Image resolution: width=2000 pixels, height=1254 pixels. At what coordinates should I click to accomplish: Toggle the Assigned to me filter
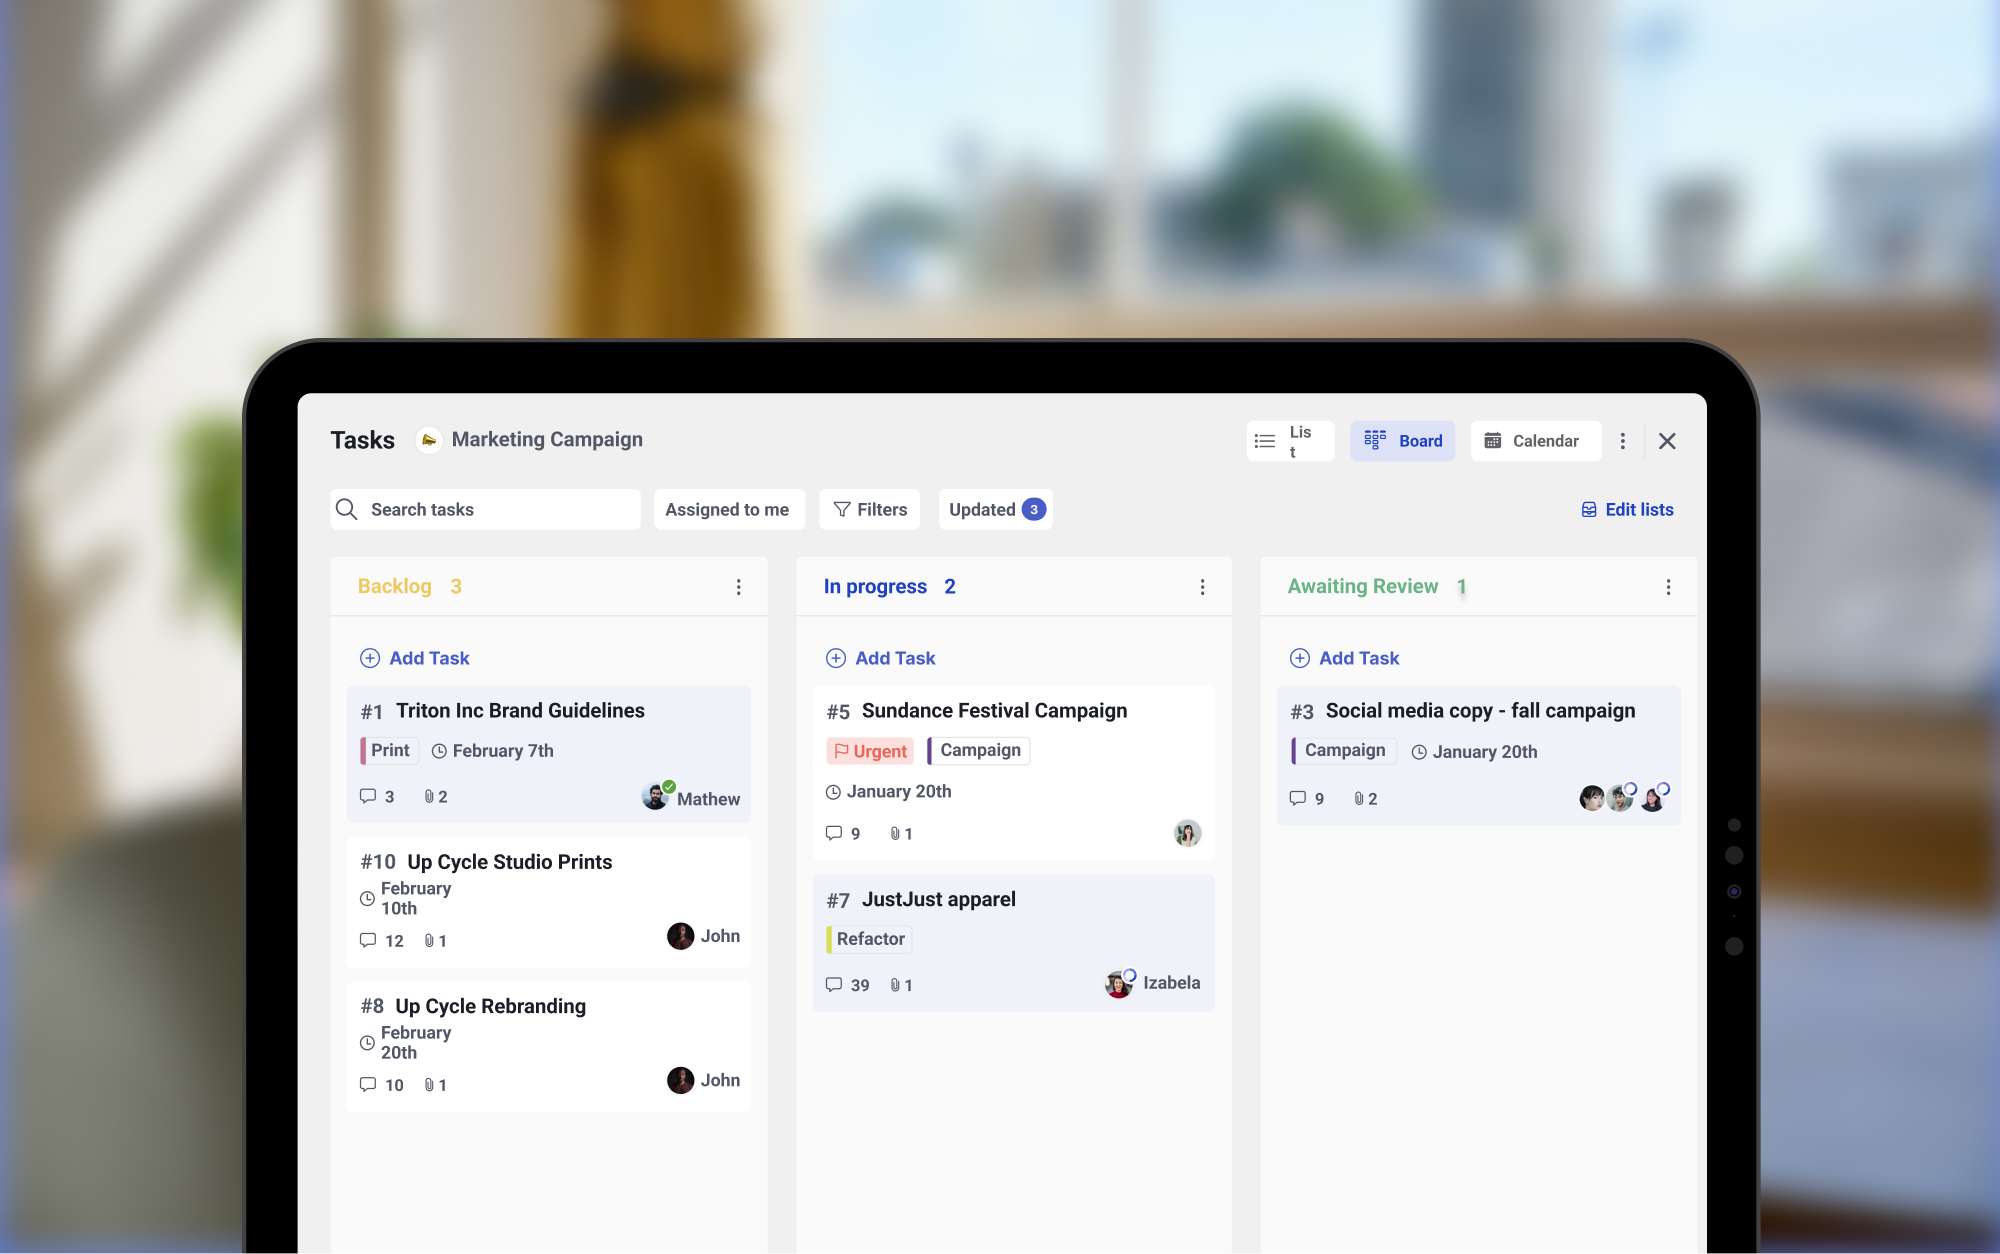pyautogui.click(x=727, y=509)
